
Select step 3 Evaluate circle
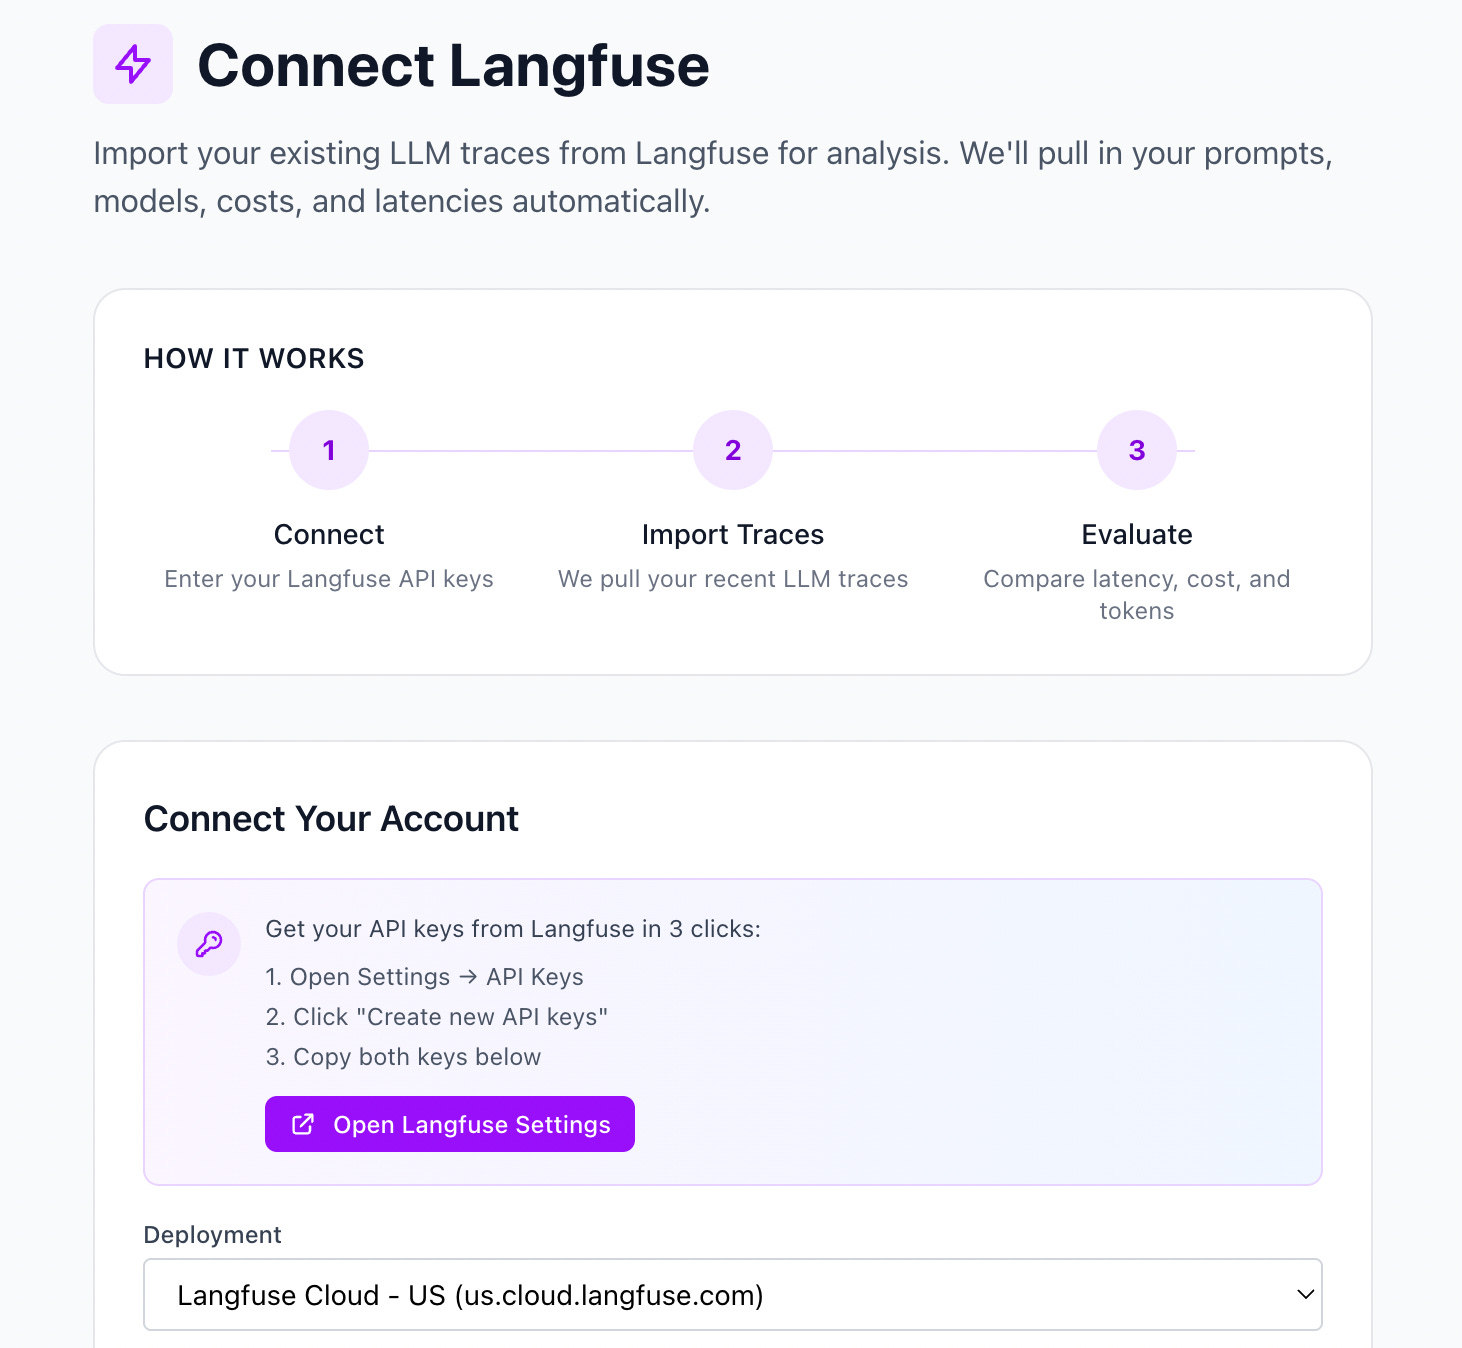(1137, 450)
